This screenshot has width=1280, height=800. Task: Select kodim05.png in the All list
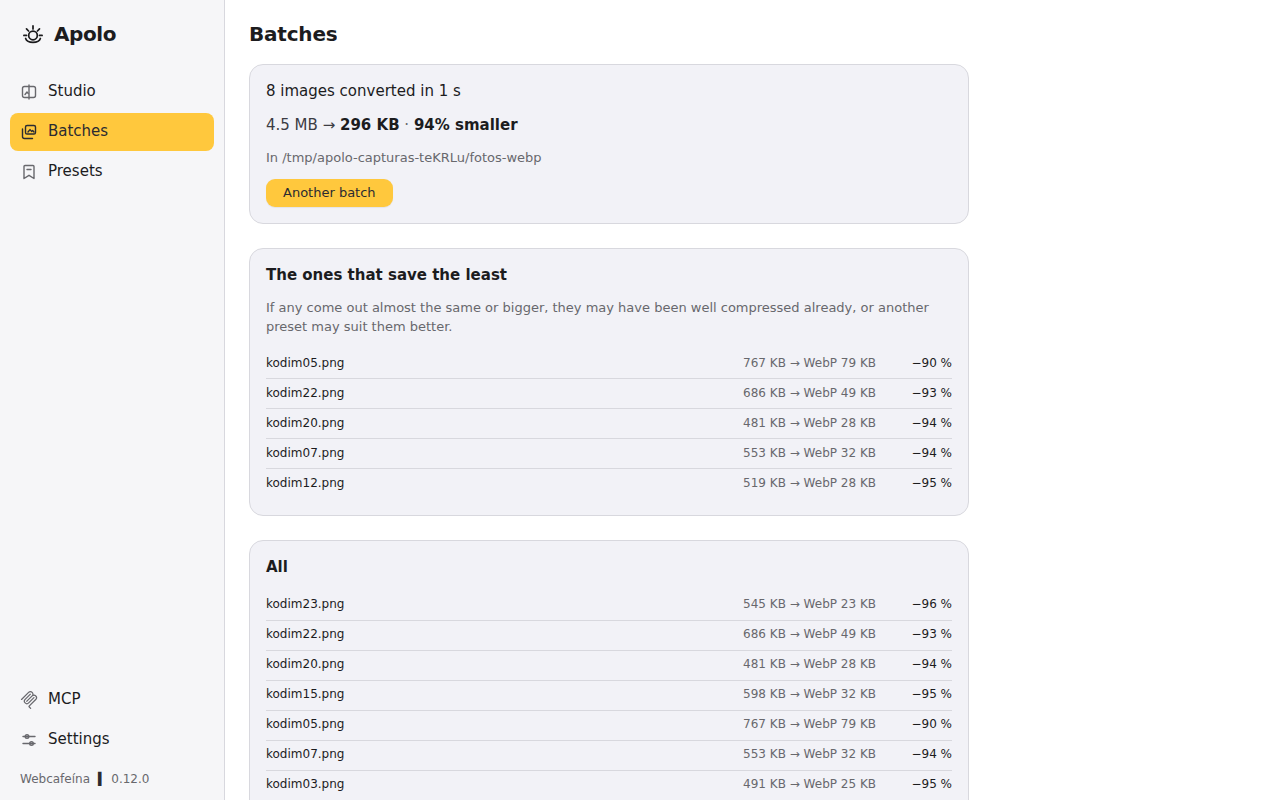pos(609,724)
